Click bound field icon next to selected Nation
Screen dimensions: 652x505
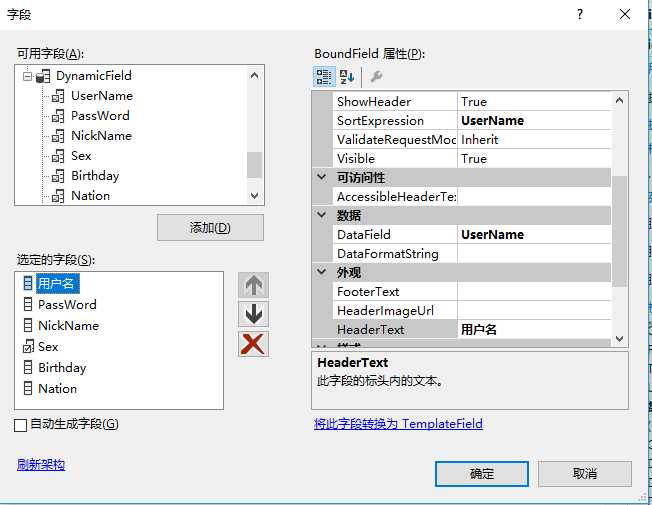28,389
